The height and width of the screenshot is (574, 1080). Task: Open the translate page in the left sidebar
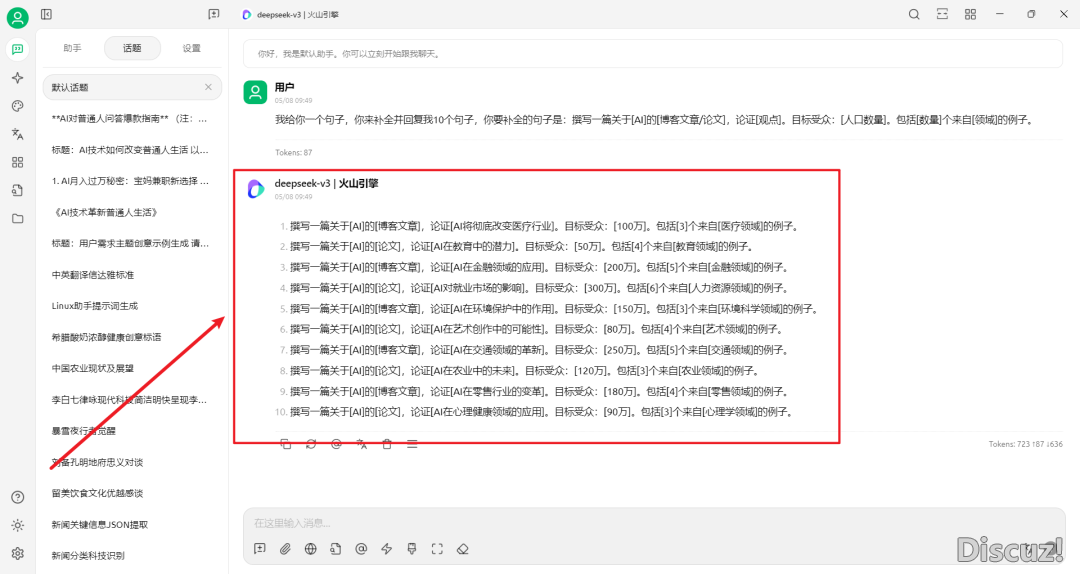17,133
